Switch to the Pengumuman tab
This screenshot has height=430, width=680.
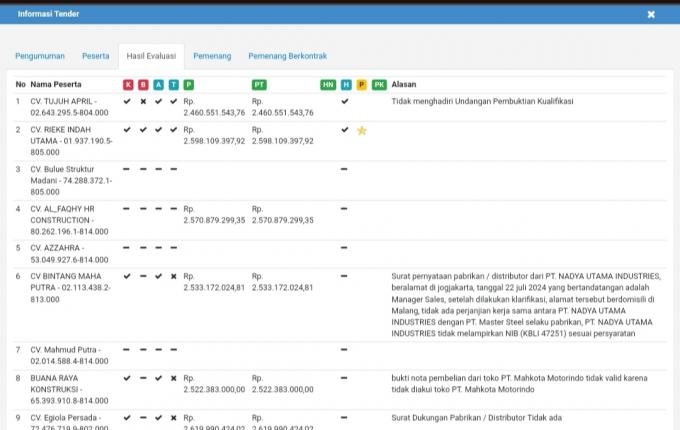(42, 56)
